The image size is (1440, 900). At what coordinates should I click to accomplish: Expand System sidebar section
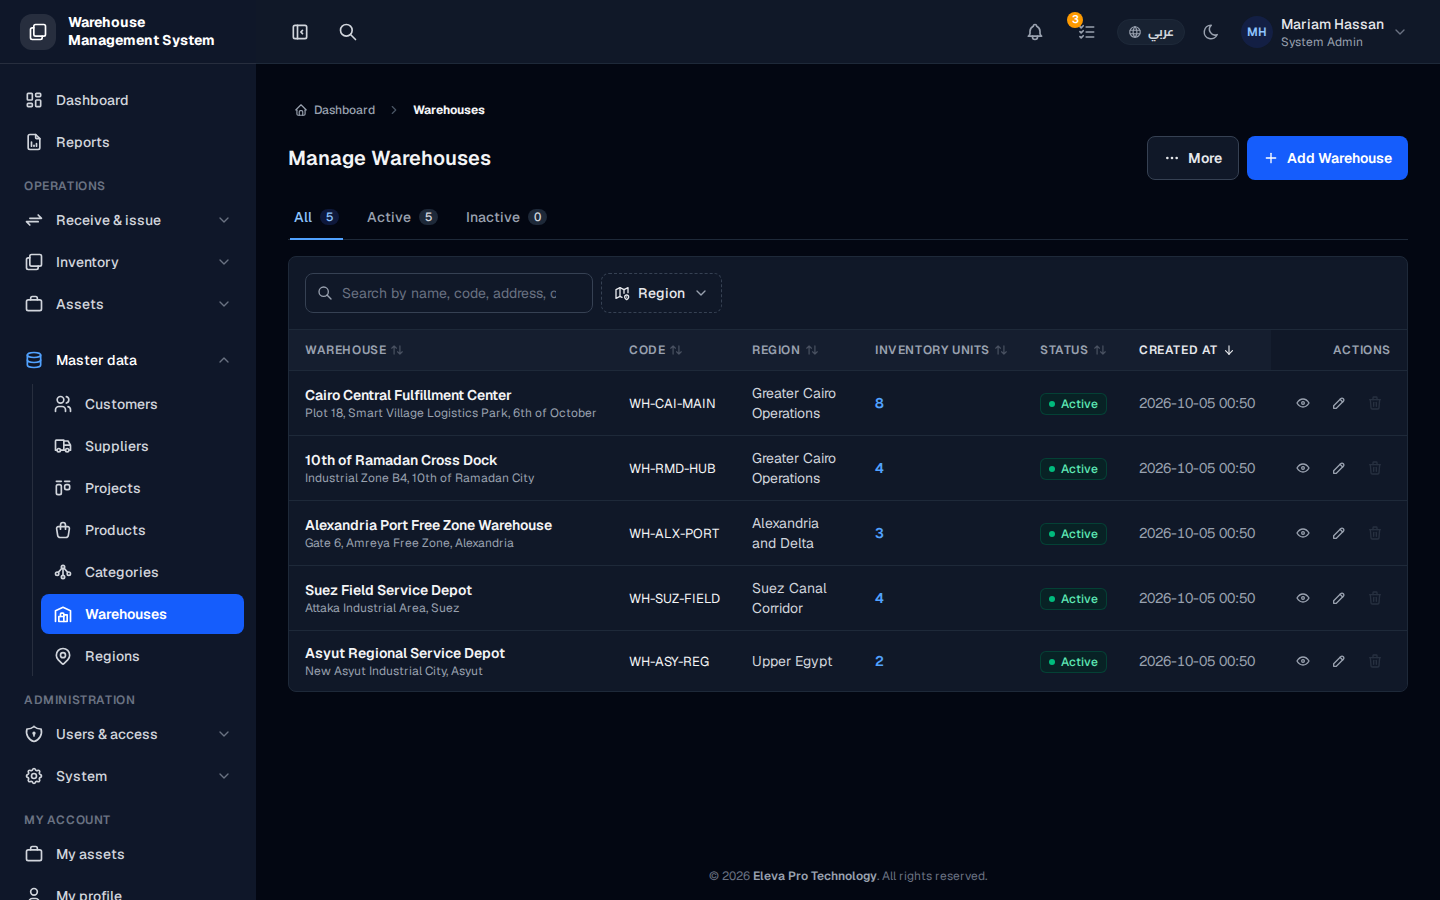tap(128, 776)
